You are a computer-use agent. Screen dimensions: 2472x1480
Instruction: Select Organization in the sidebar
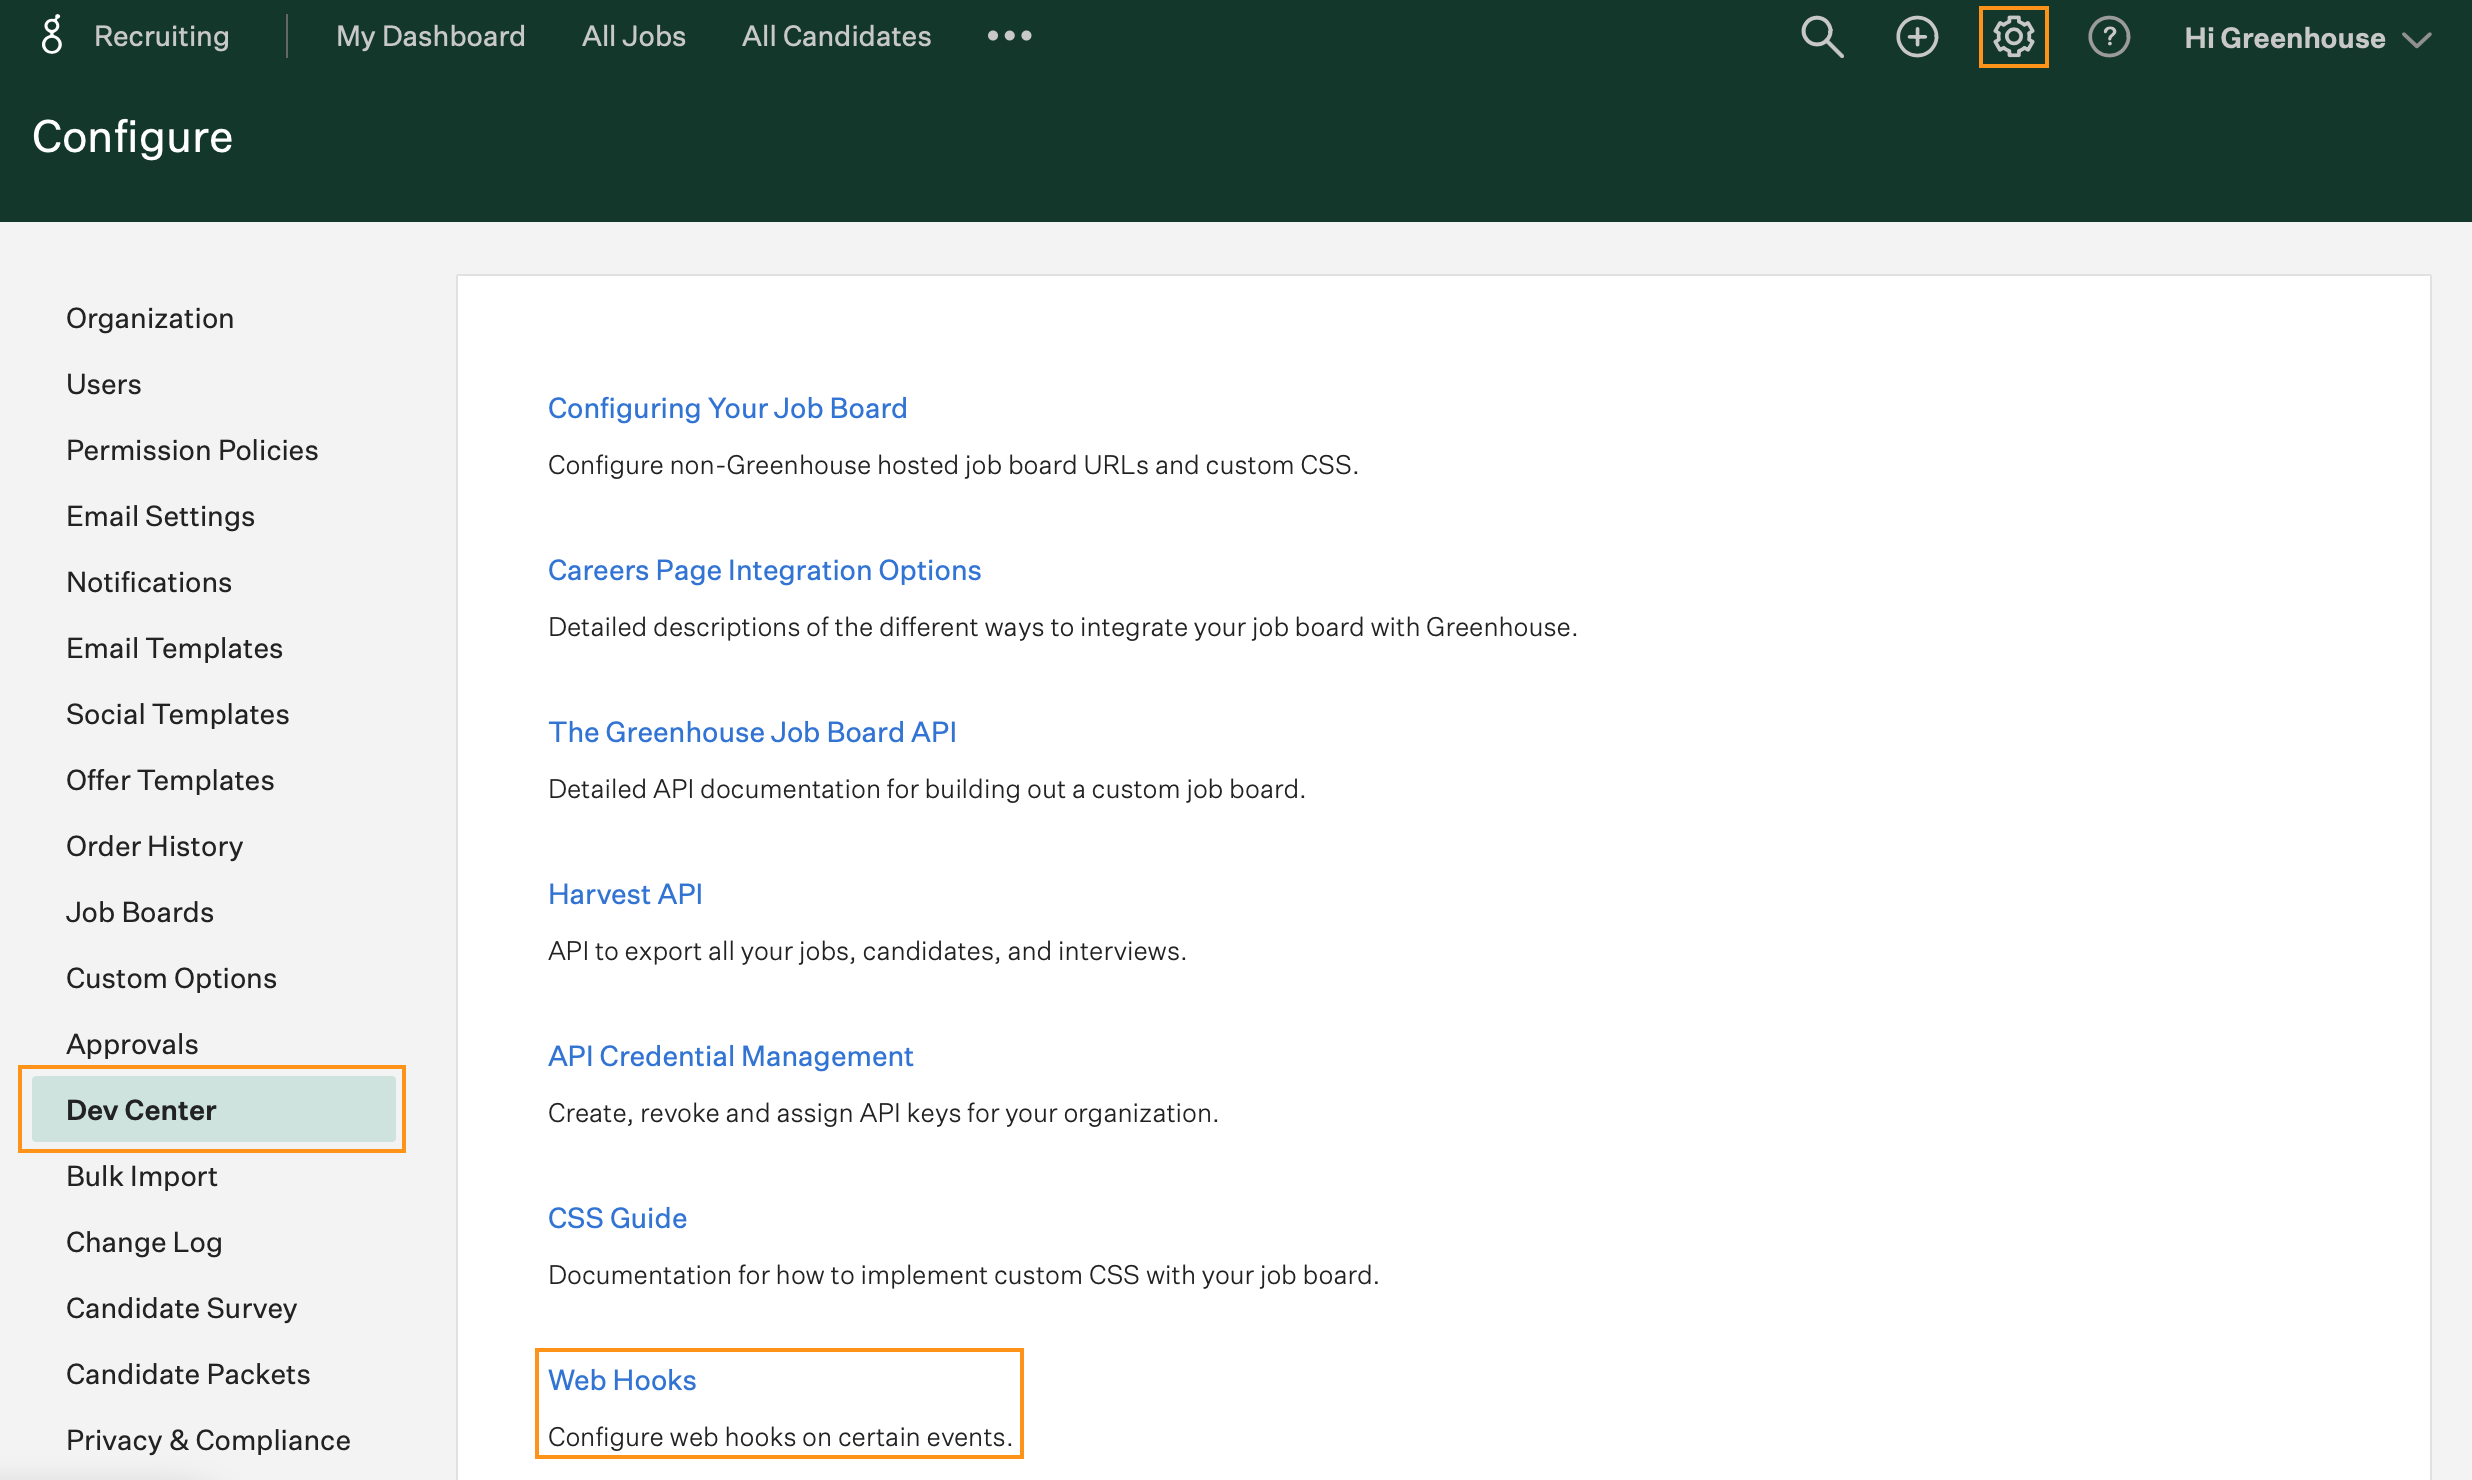[150, 318]
